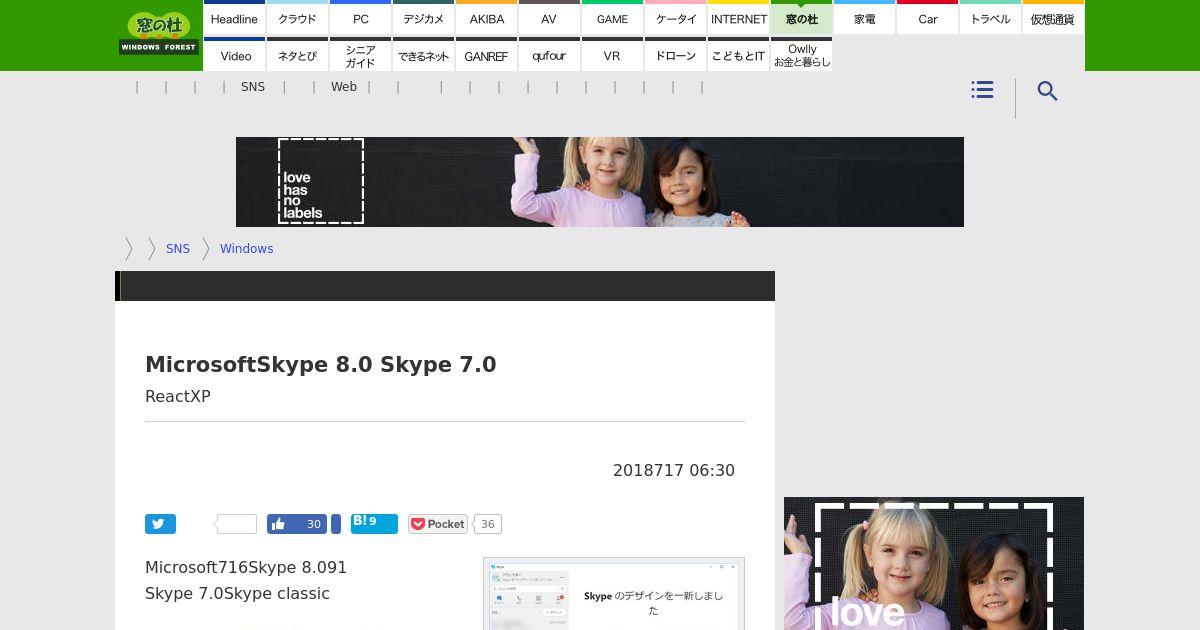
Task: Open the 窓の杜 Windows Forest logo
Action: [158, 33]
